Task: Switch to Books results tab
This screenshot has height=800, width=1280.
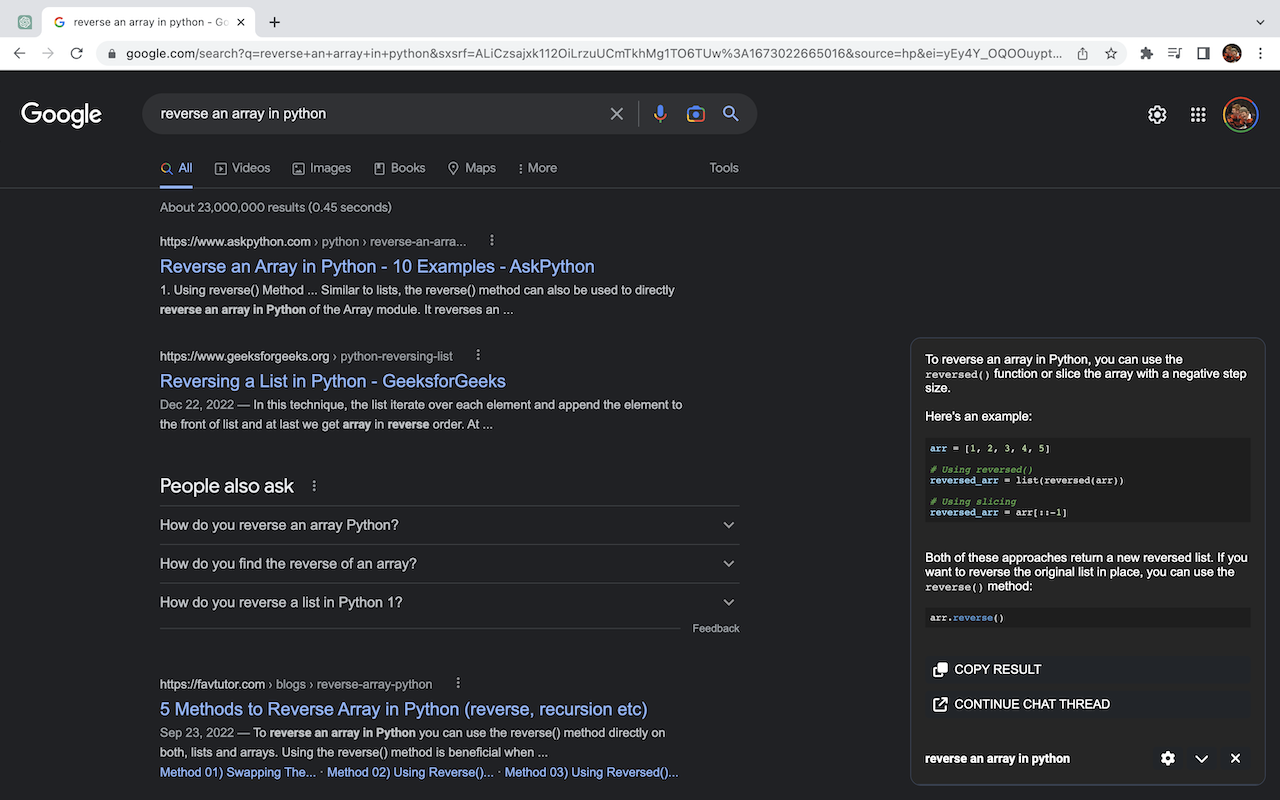Action: click(x=399, y=168)
